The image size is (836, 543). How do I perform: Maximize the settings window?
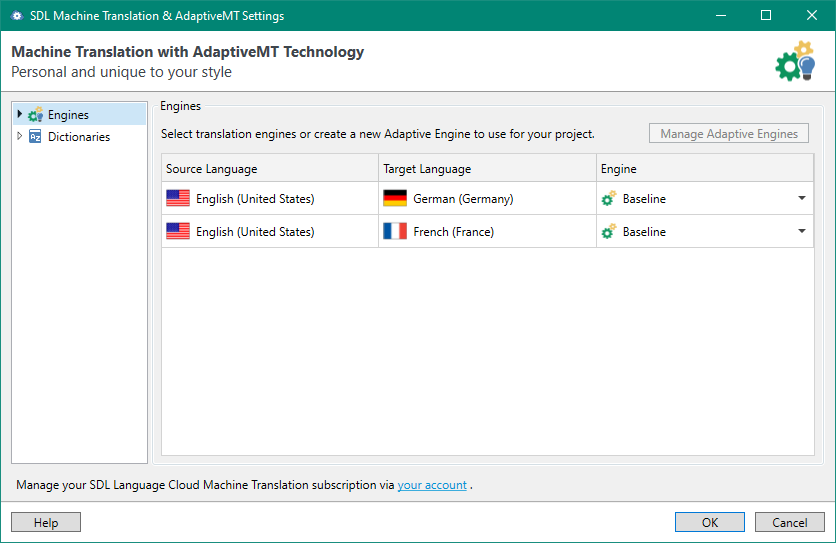pos(766,15)
